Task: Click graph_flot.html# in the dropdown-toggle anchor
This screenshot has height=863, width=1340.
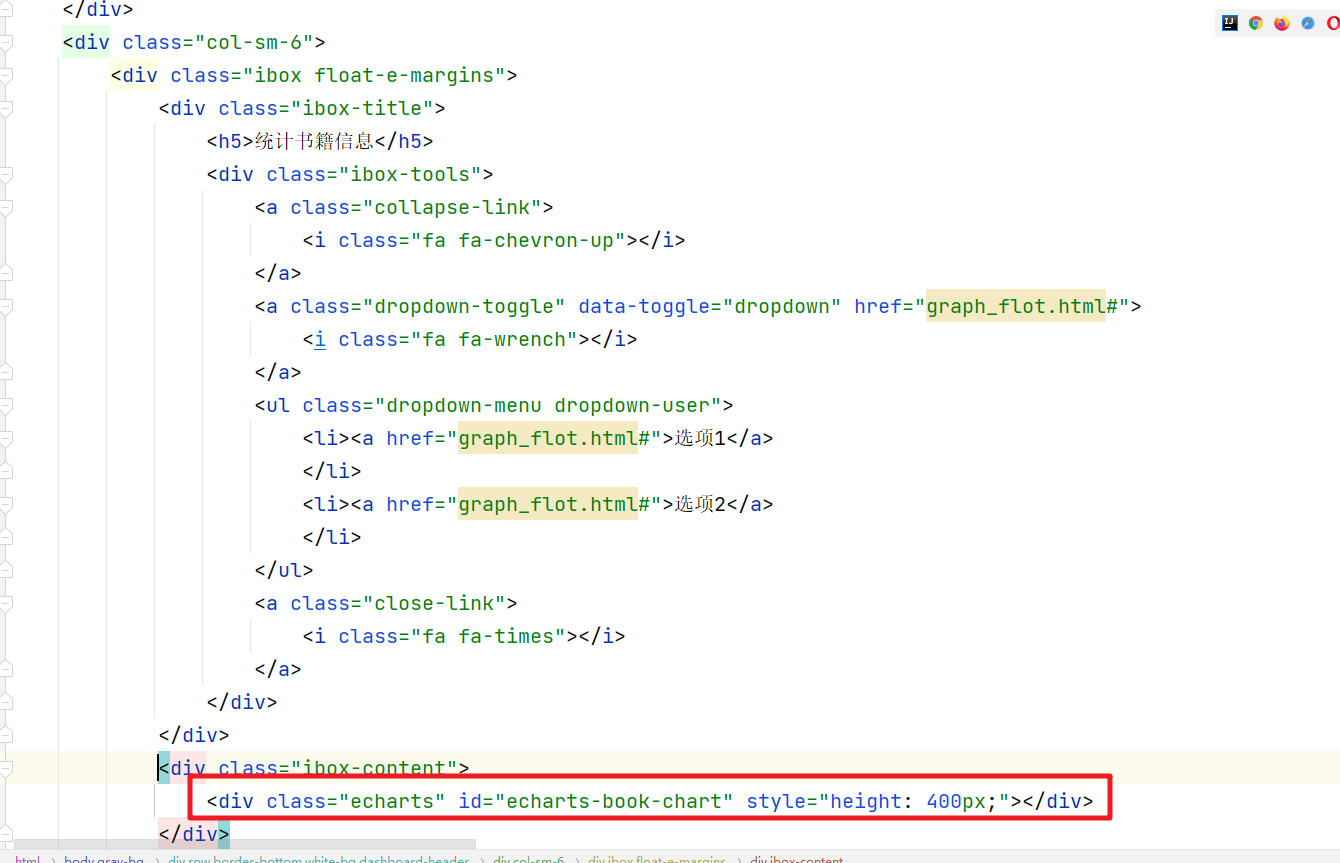Action: [x=1022, y=306]
